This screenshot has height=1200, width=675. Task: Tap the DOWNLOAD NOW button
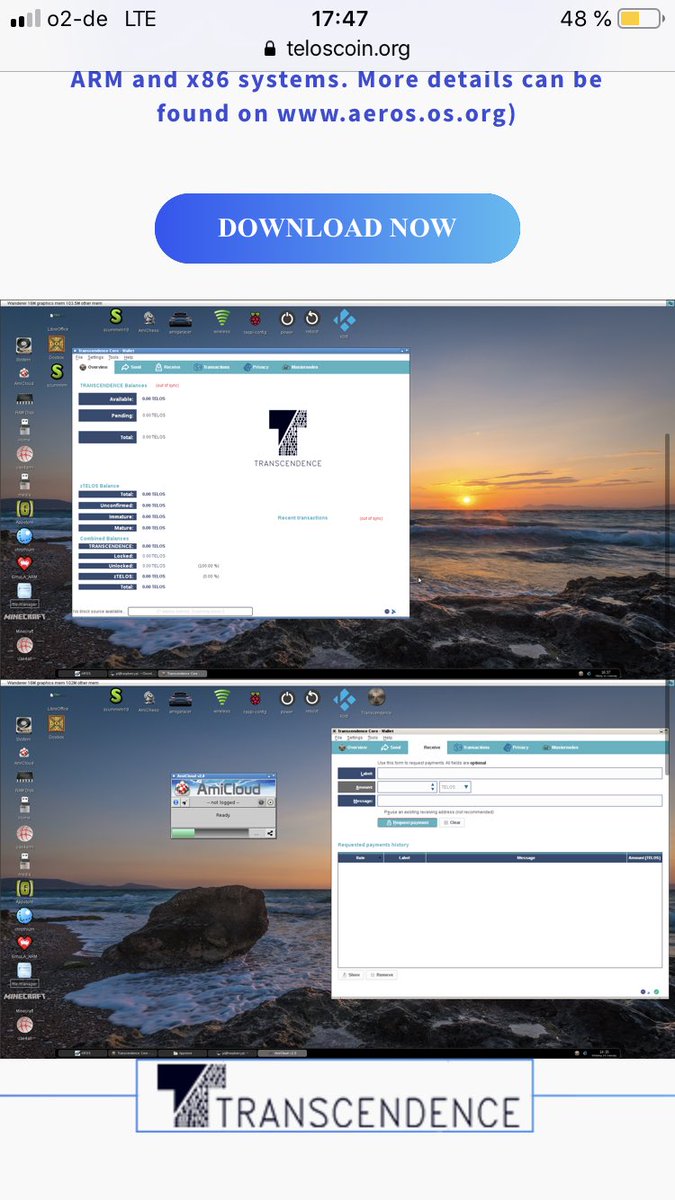(337, 228)
